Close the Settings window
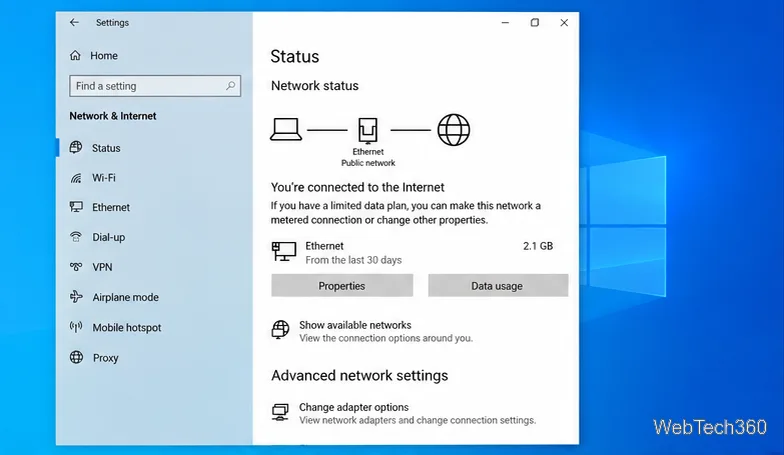This screenshot has width=784, height=455. [564, 22]
